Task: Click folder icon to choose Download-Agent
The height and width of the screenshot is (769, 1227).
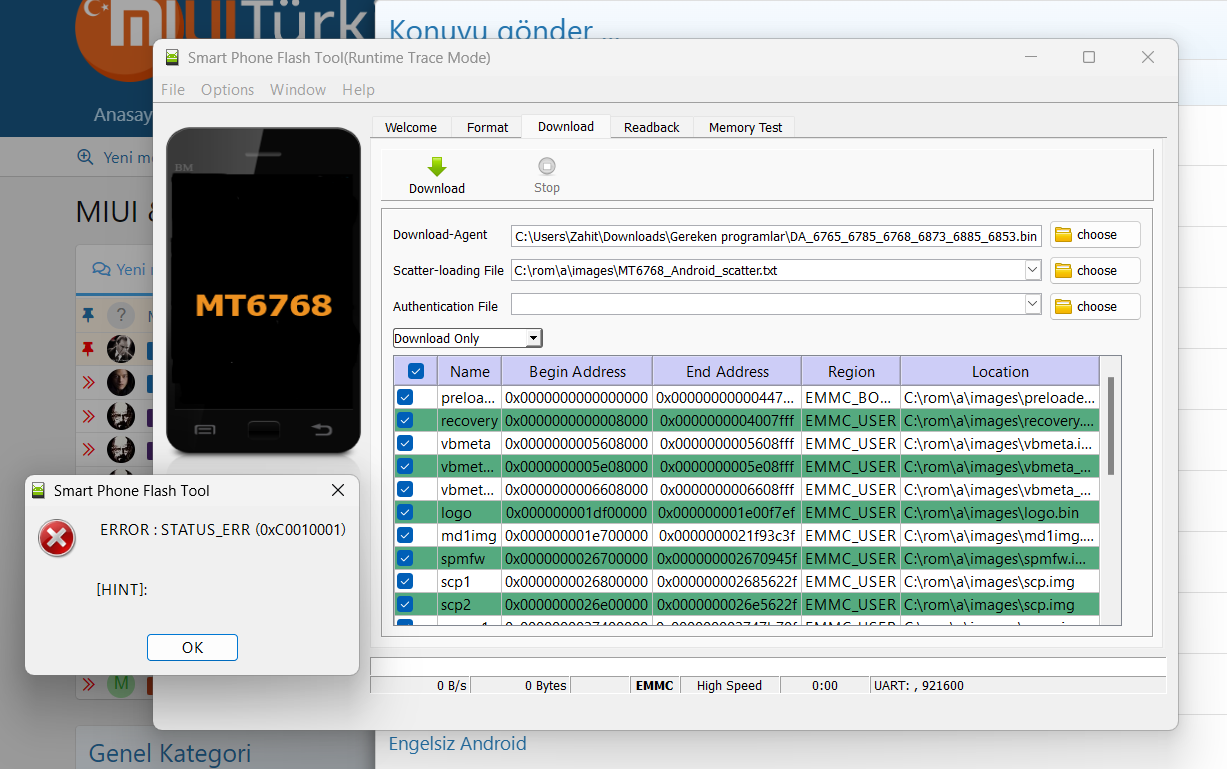Action: 1064,235
